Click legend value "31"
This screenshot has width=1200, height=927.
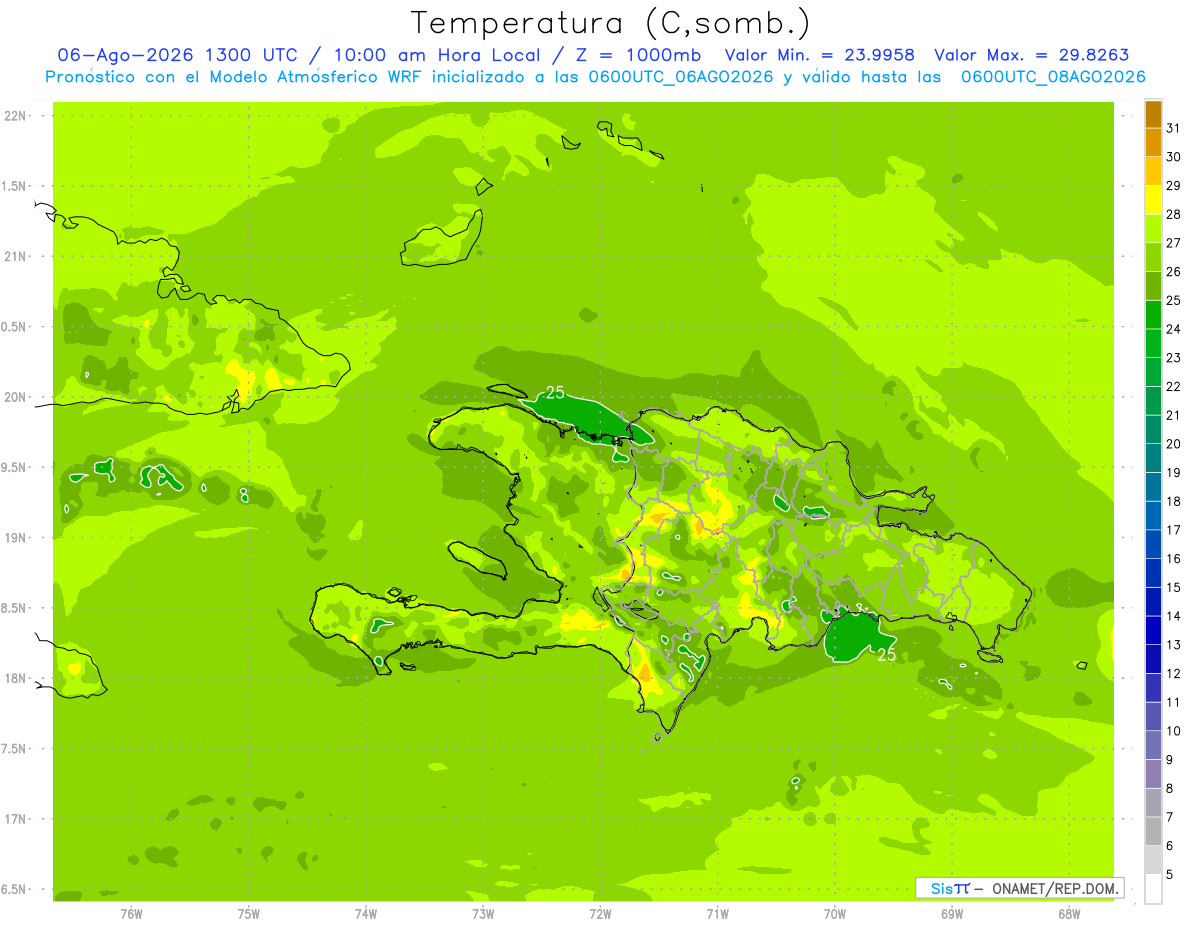coord(1173,128)
